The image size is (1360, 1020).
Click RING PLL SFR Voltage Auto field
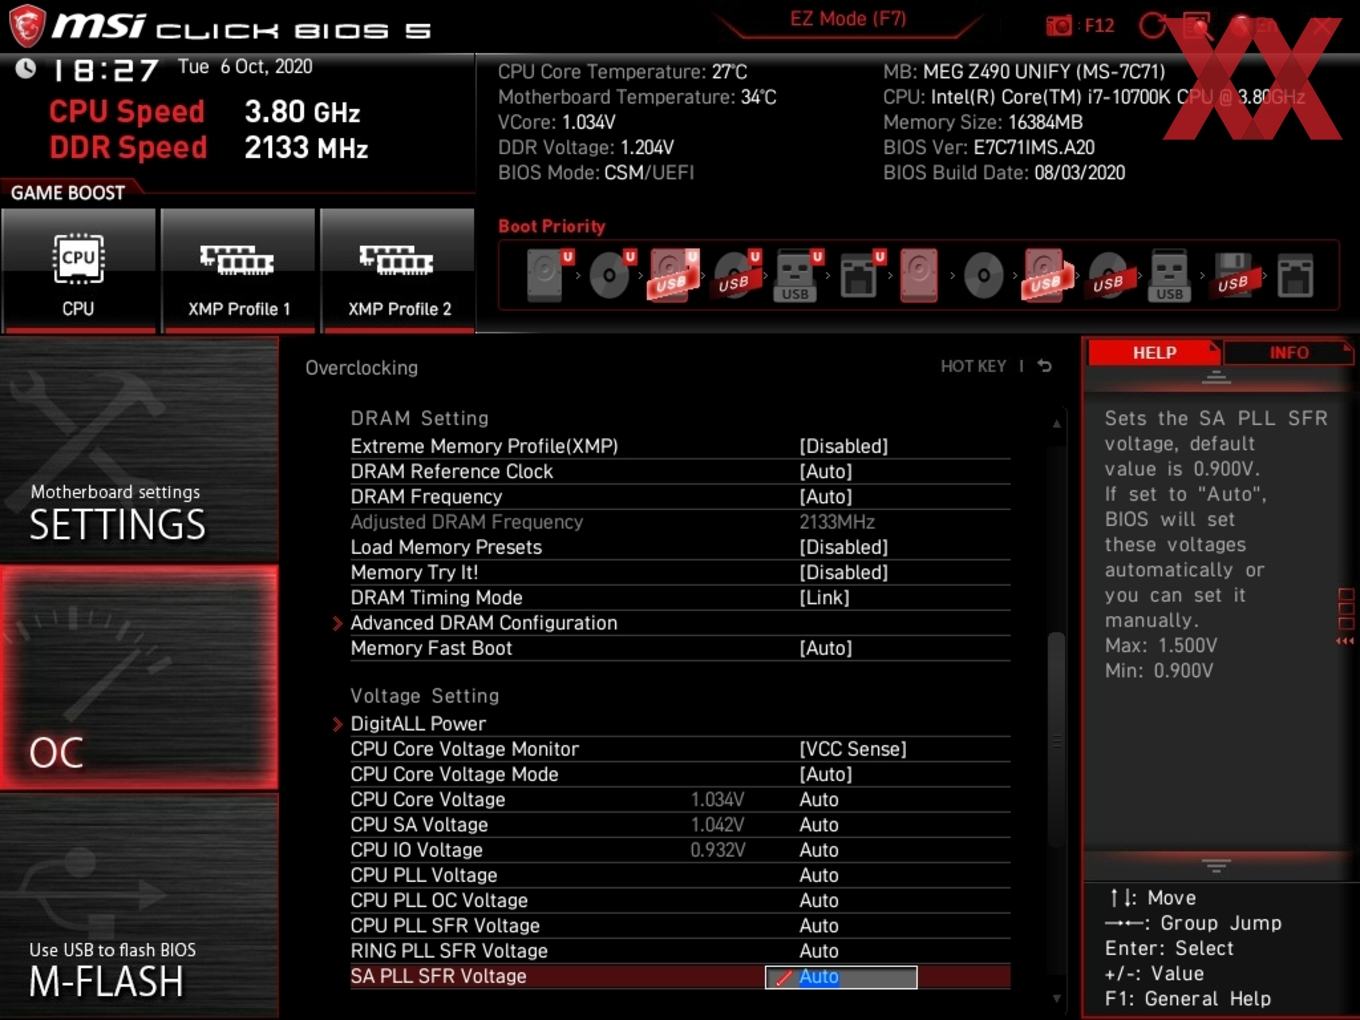(x=819, y=951)
